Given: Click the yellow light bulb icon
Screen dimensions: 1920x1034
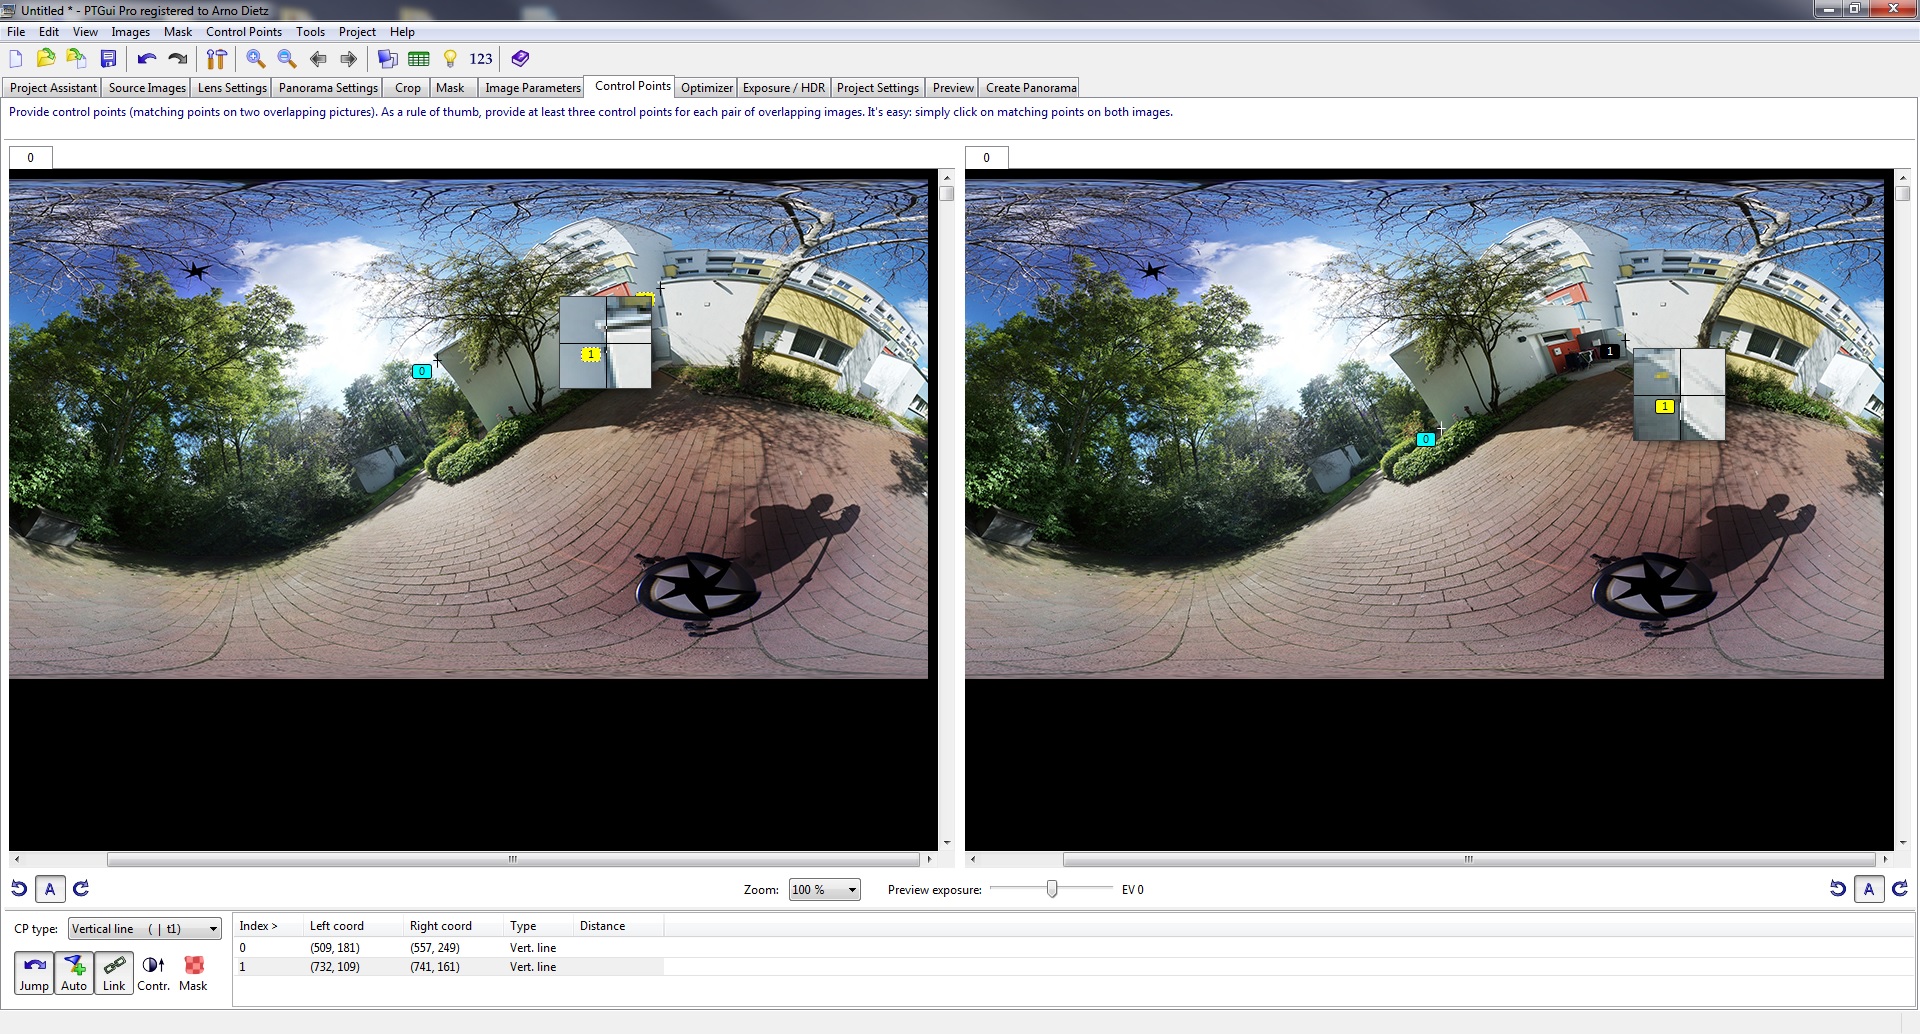Looking at the screenshot, I should coord(450,59).
